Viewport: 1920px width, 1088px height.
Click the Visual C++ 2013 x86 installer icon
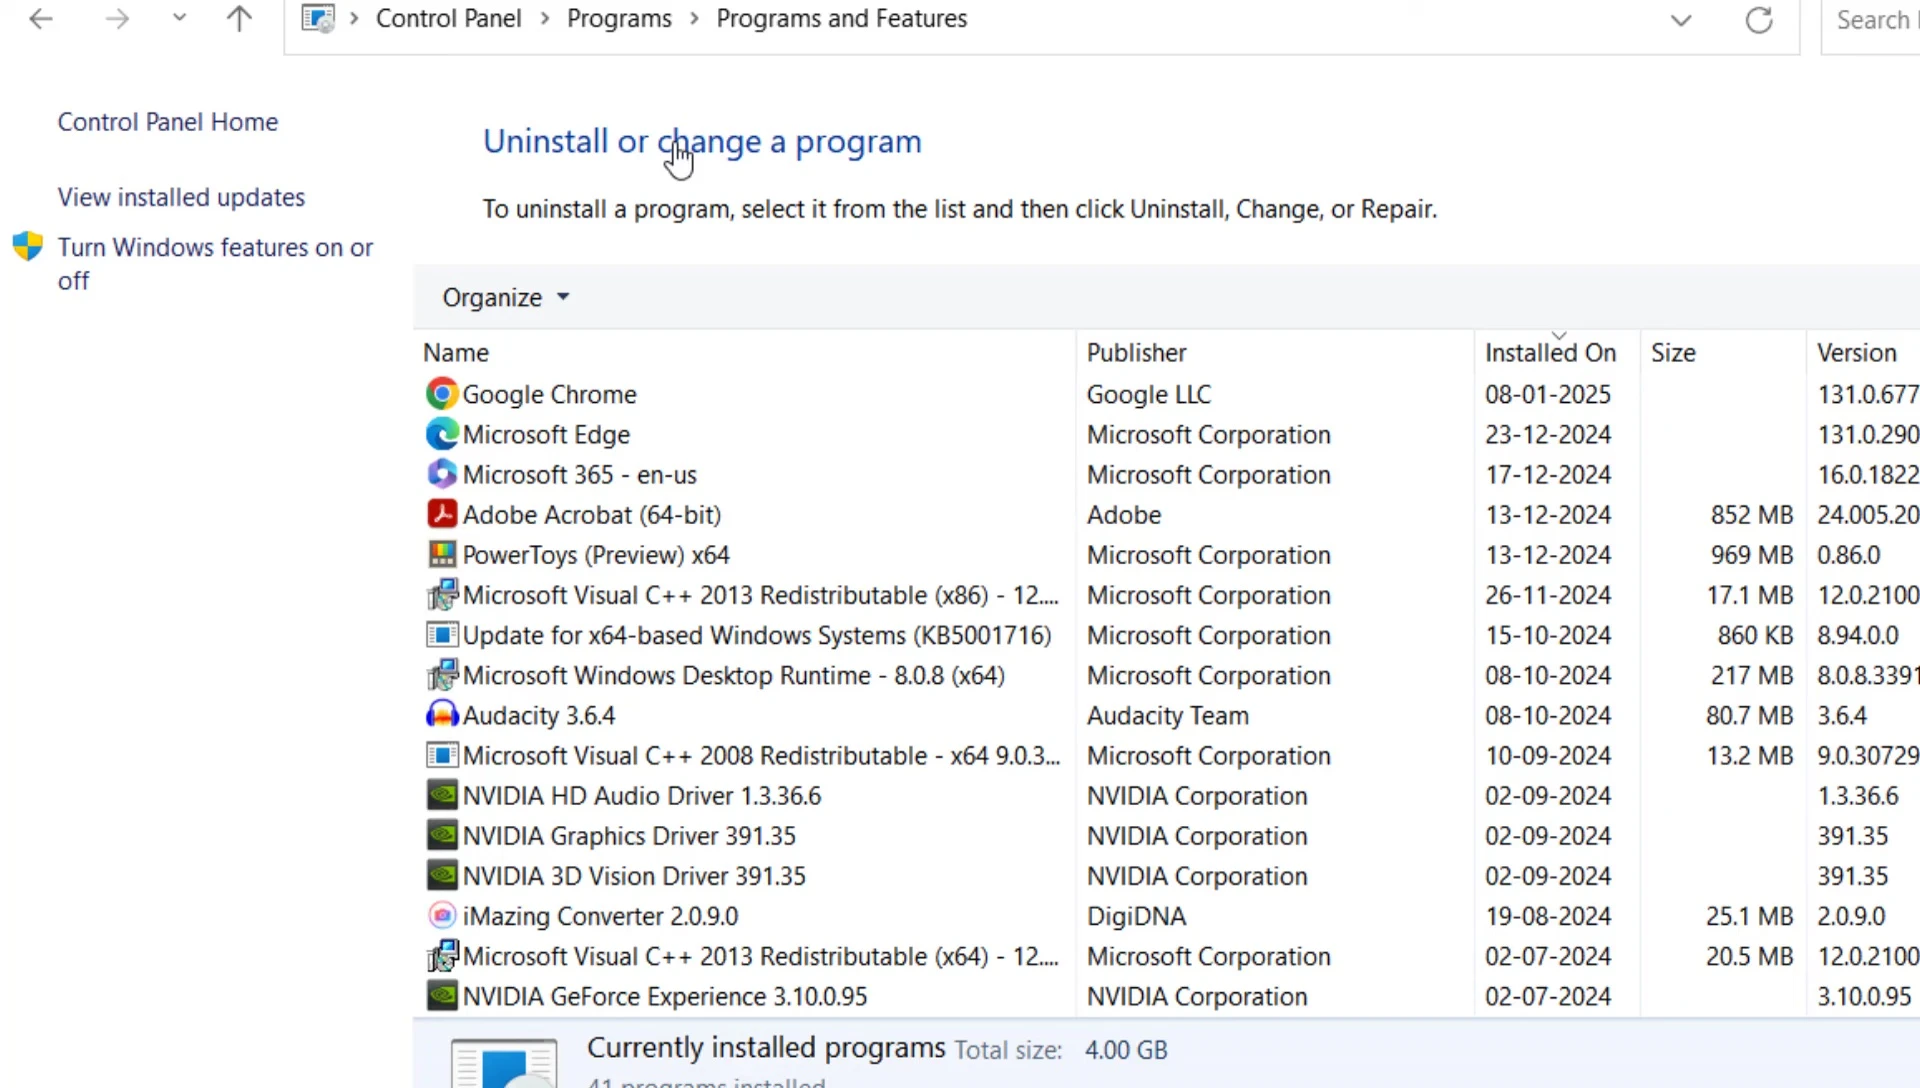tap(442, 595)
